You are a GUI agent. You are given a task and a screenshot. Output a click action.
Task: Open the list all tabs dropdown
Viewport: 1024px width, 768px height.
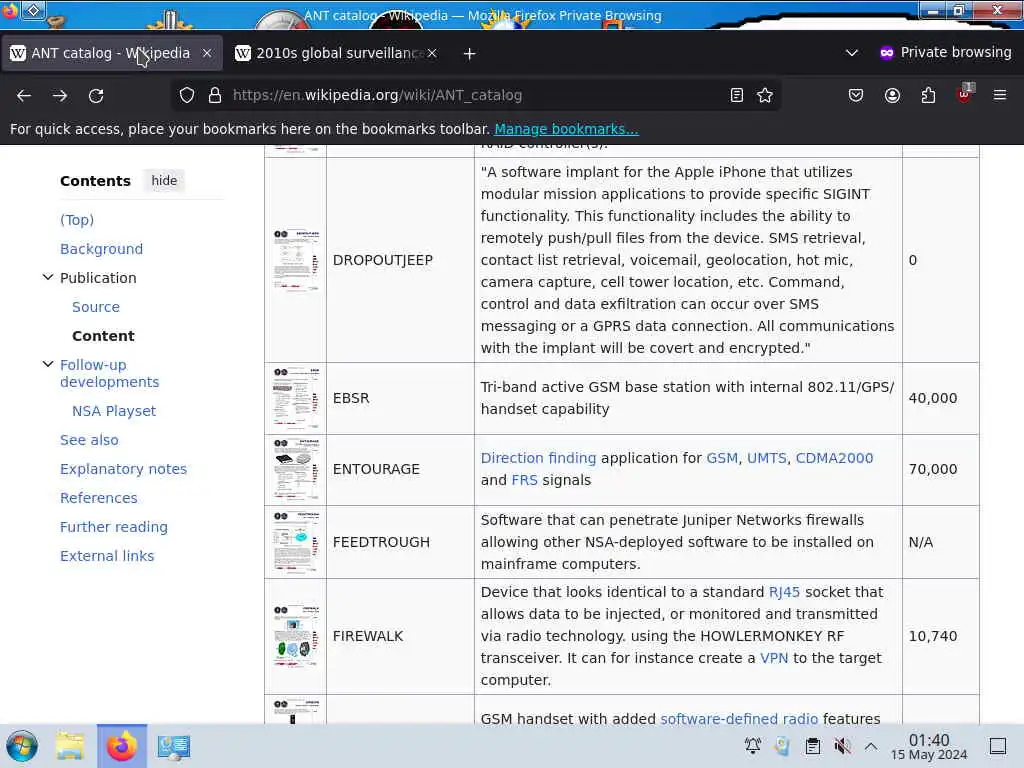(852, 53)
